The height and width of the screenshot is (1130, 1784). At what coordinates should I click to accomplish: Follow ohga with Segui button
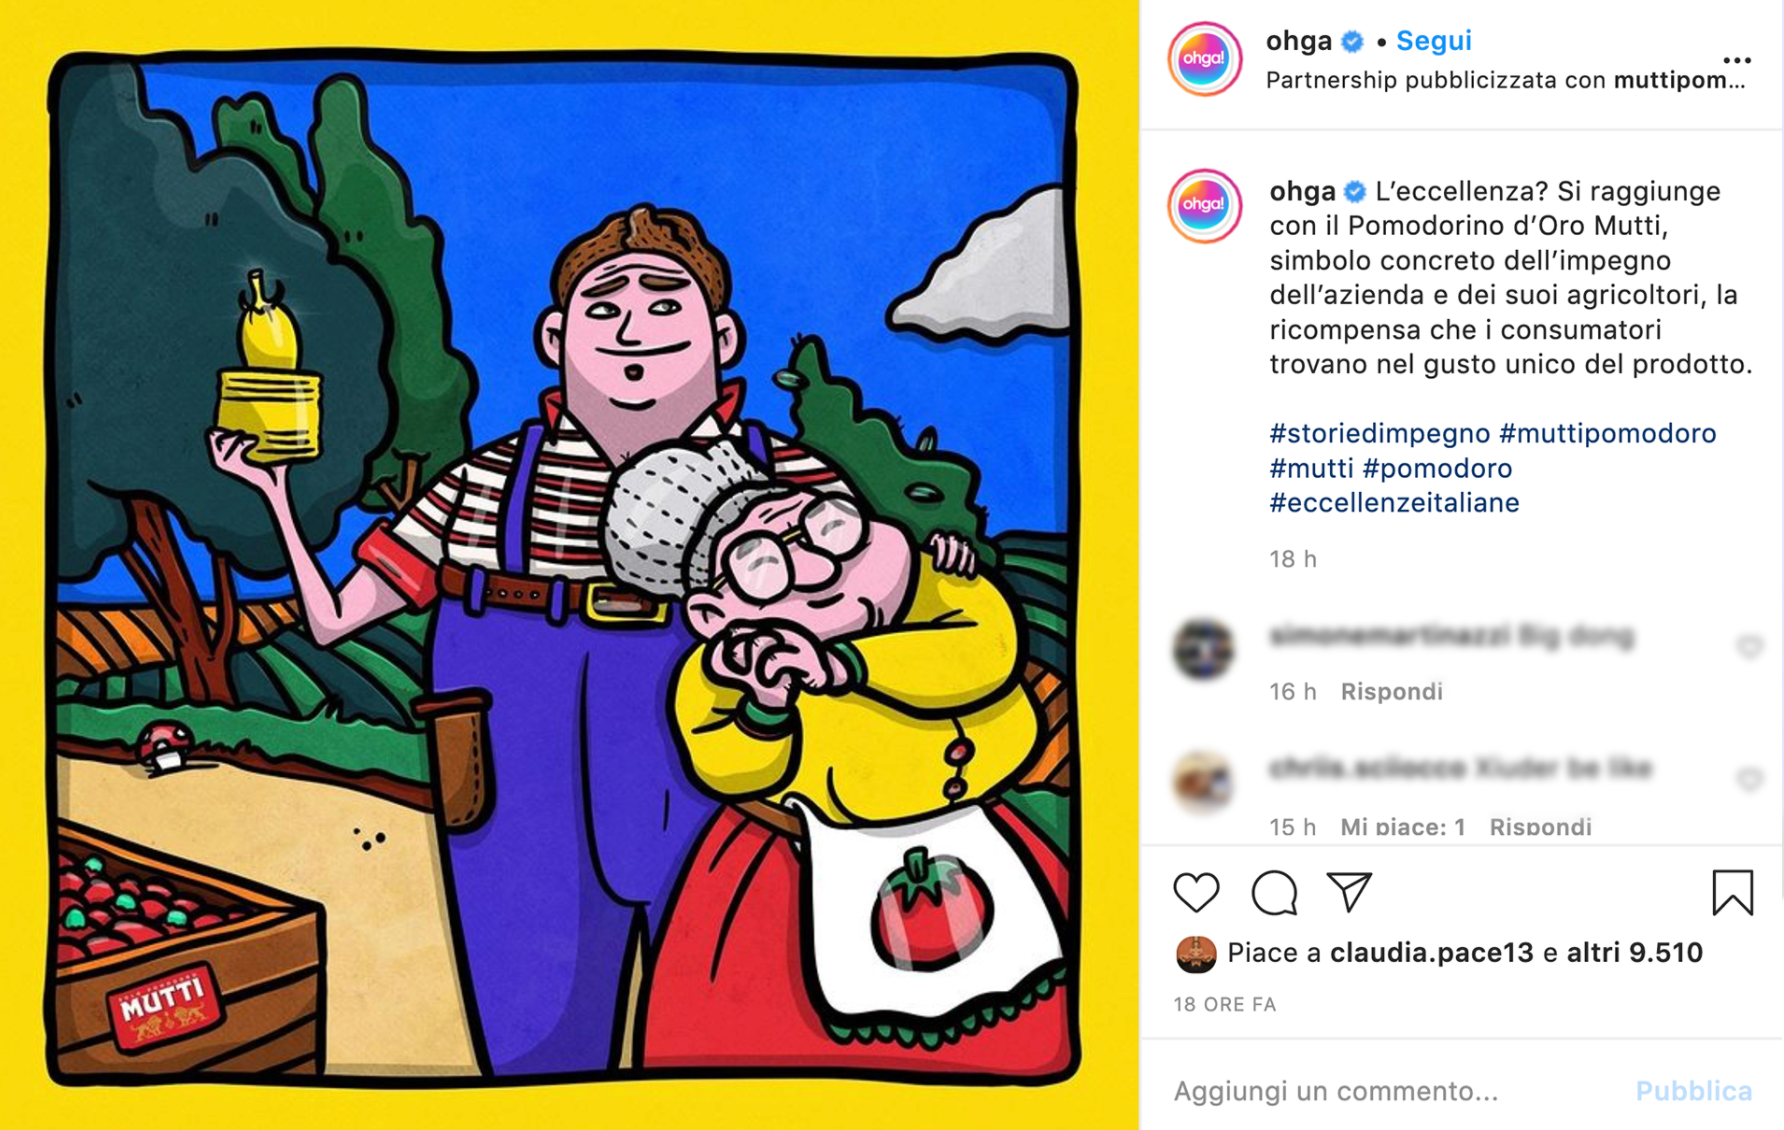1433,41
